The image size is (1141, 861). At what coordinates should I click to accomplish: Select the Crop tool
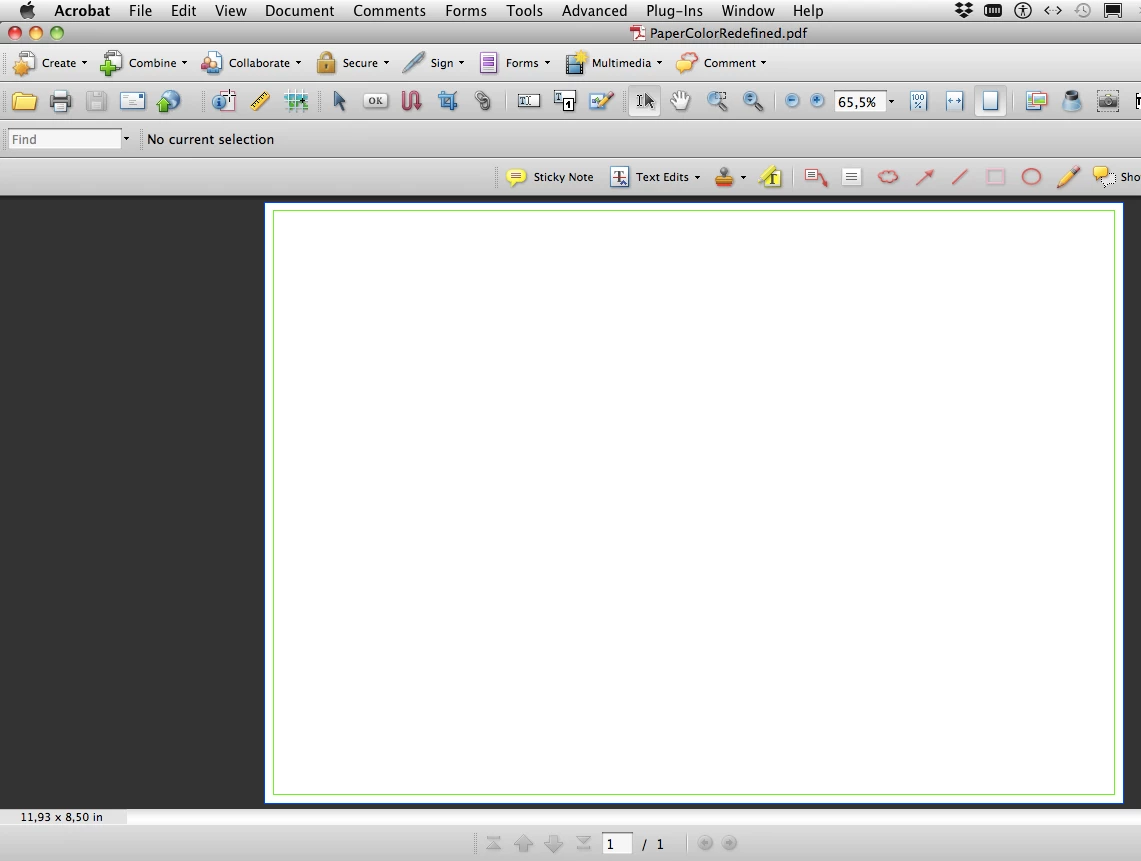[448, 101]
